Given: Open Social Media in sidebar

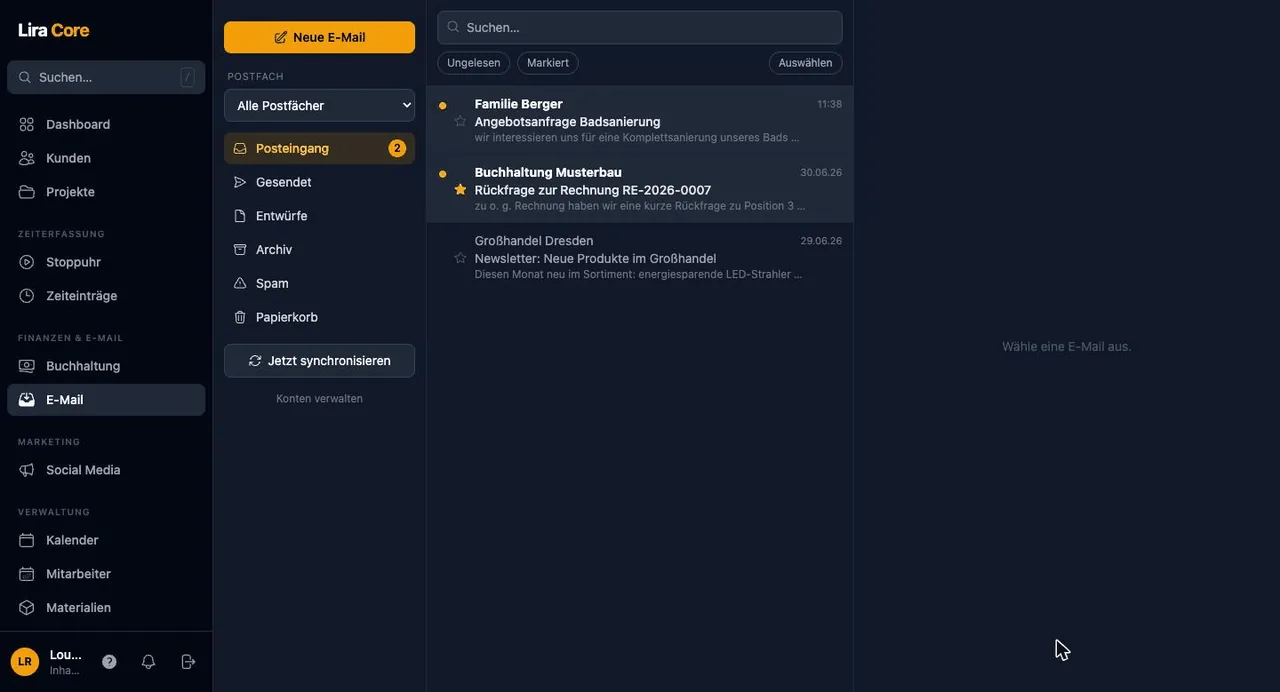Looking at the screenshot, I should pyautogui.click(x=106, y=470).
